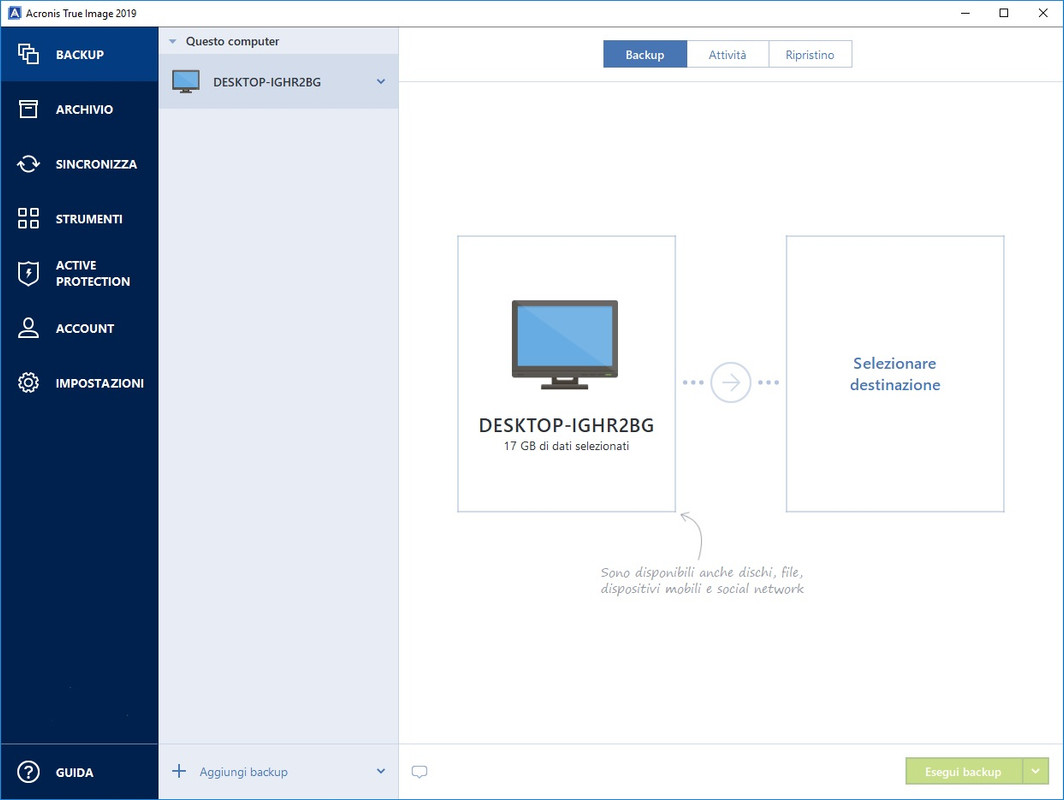This screenshot has width=1064, height=800.
Task: Click the large monitor image in source box
Action: coord(565,345)
